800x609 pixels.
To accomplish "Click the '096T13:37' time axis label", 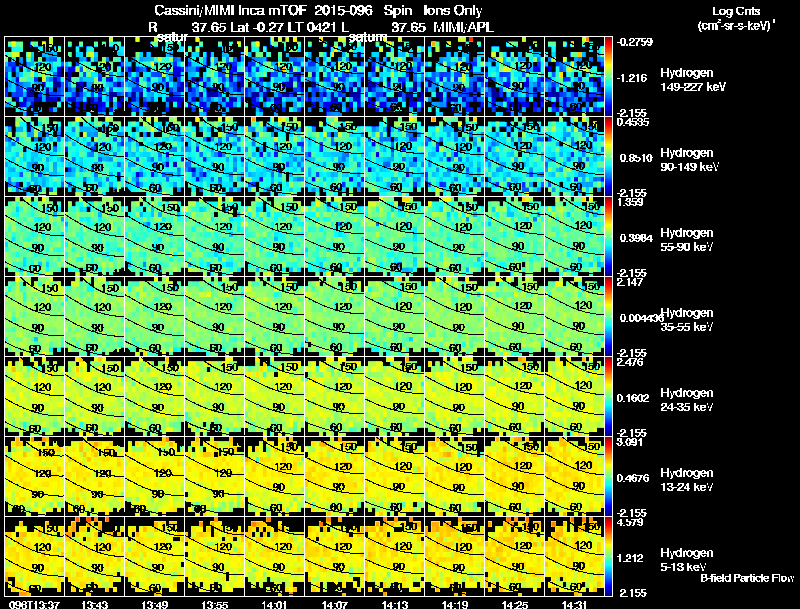I will point(33,604).
